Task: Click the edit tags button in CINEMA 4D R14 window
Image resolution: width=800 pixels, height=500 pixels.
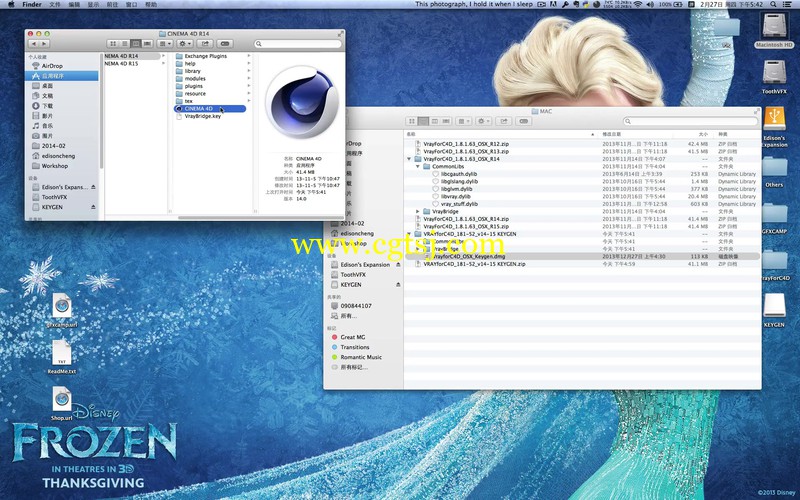Action: point(225,44)
